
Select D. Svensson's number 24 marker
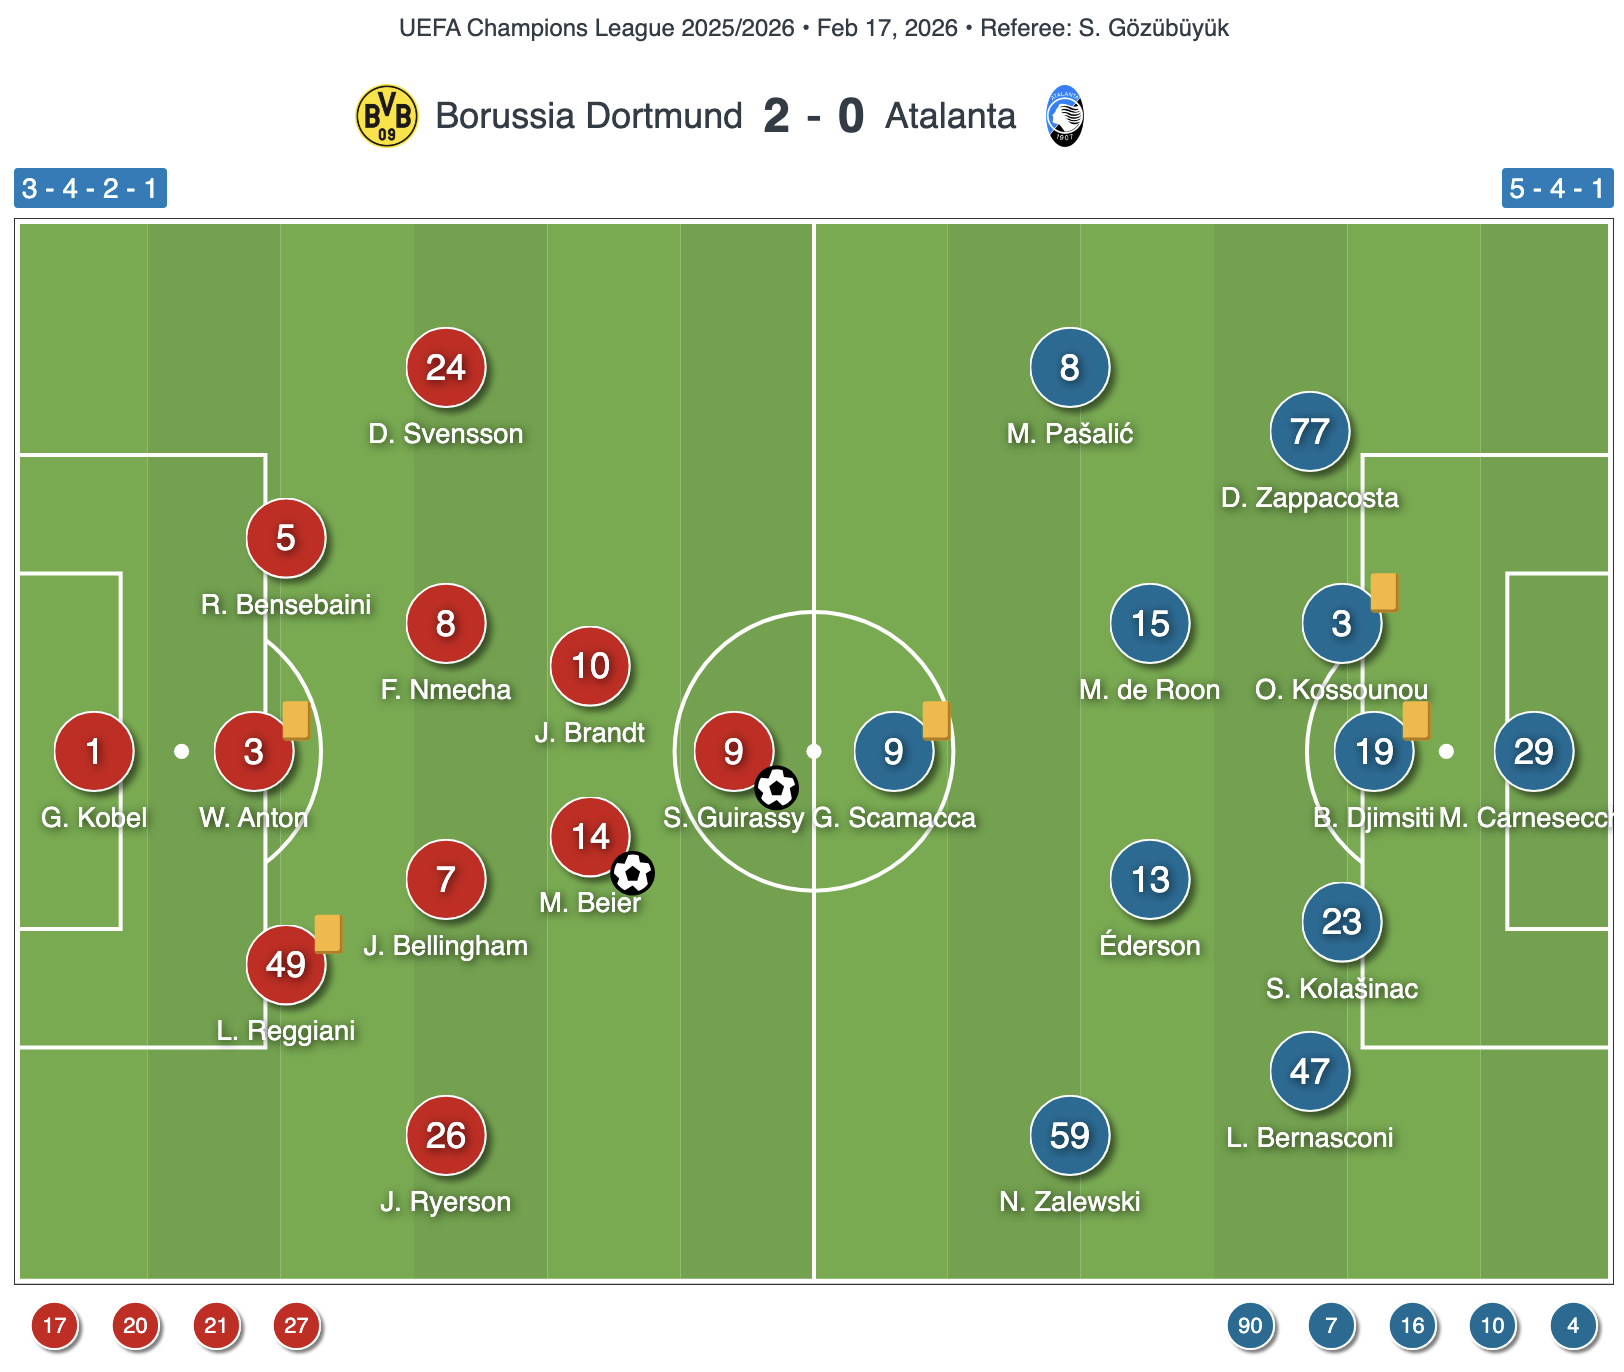(446, 367)
